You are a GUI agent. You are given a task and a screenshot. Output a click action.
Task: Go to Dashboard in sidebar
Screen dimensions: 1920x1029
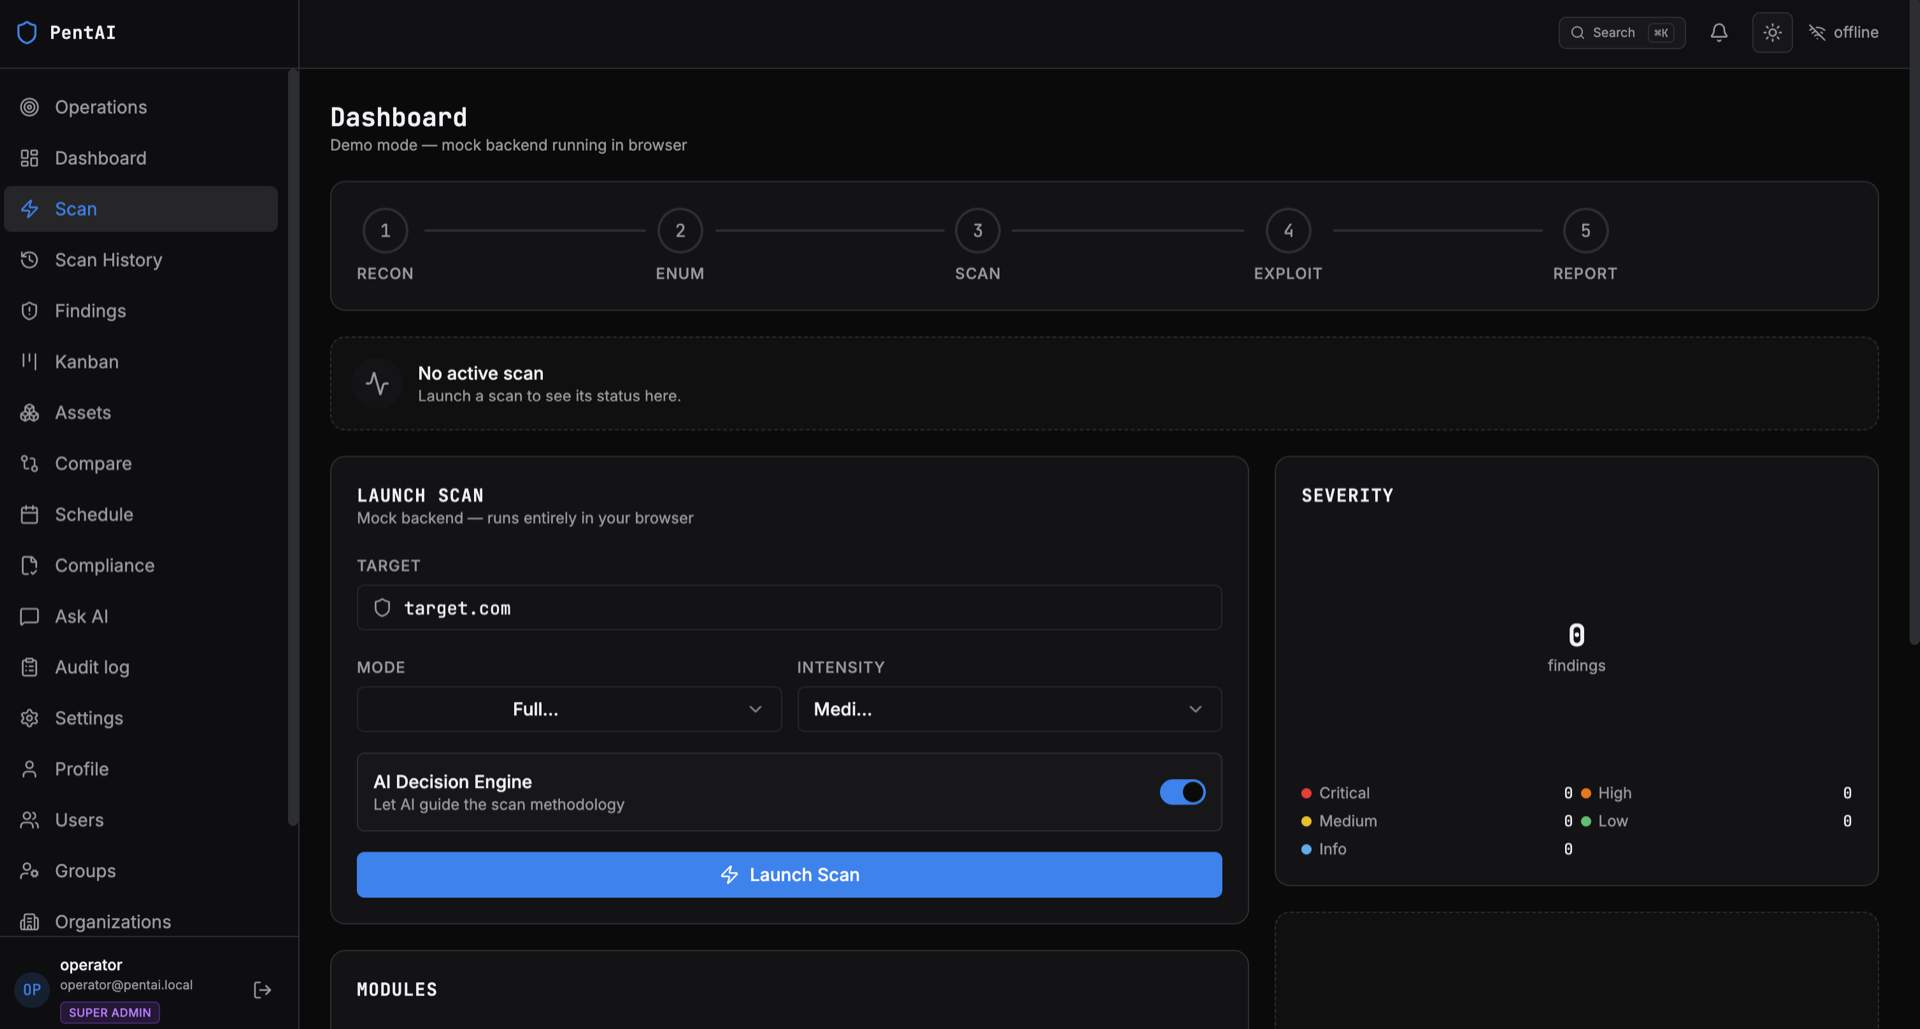tap(141, 158)
